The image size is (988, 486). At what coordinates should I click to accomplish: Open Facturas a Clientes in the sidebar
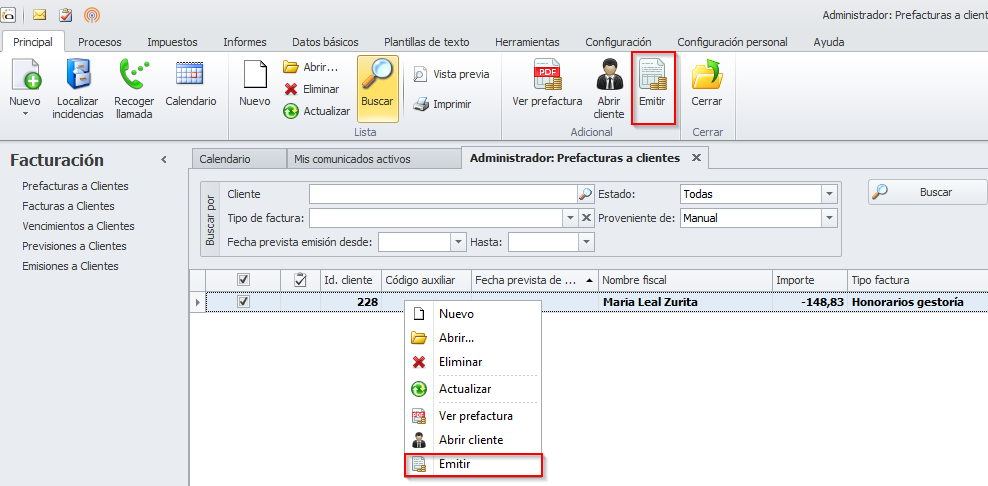click(68, 206)
